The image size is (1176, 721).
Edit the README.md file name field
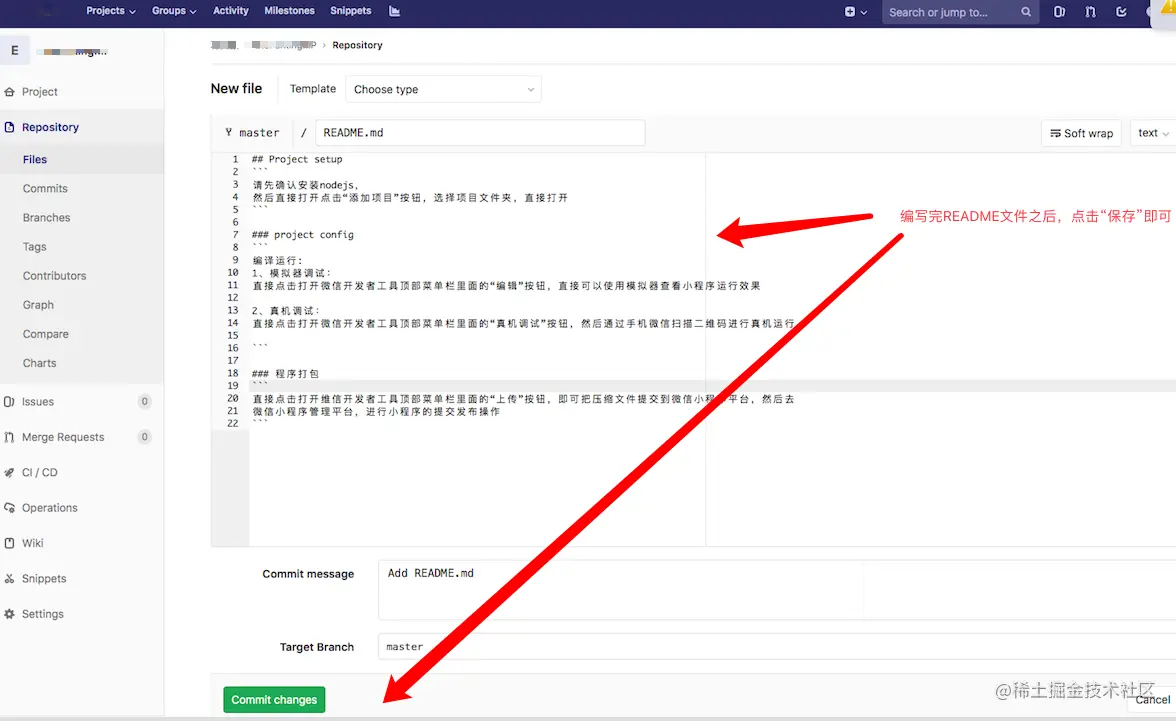480,133
